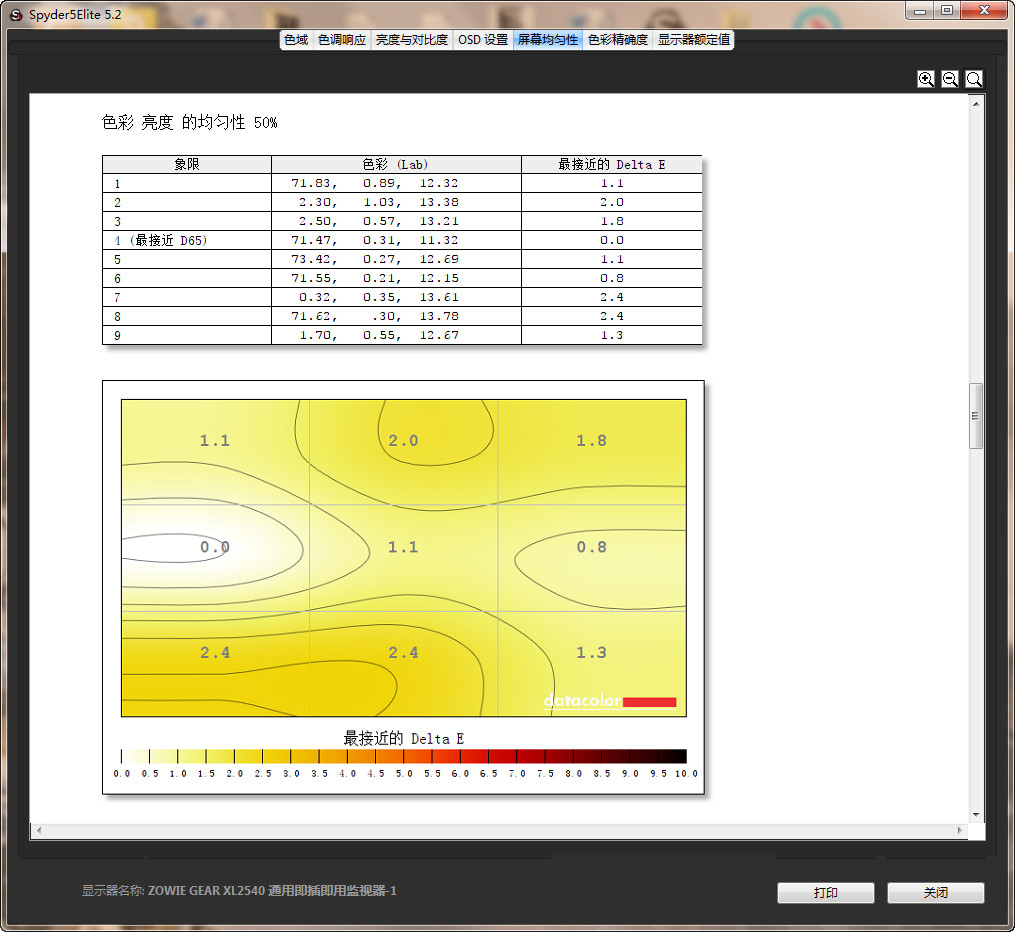This screenshot has width=1015, height=932.
Task: Switch to the 色彩精确度 tab
Action: tap(618, 40)
